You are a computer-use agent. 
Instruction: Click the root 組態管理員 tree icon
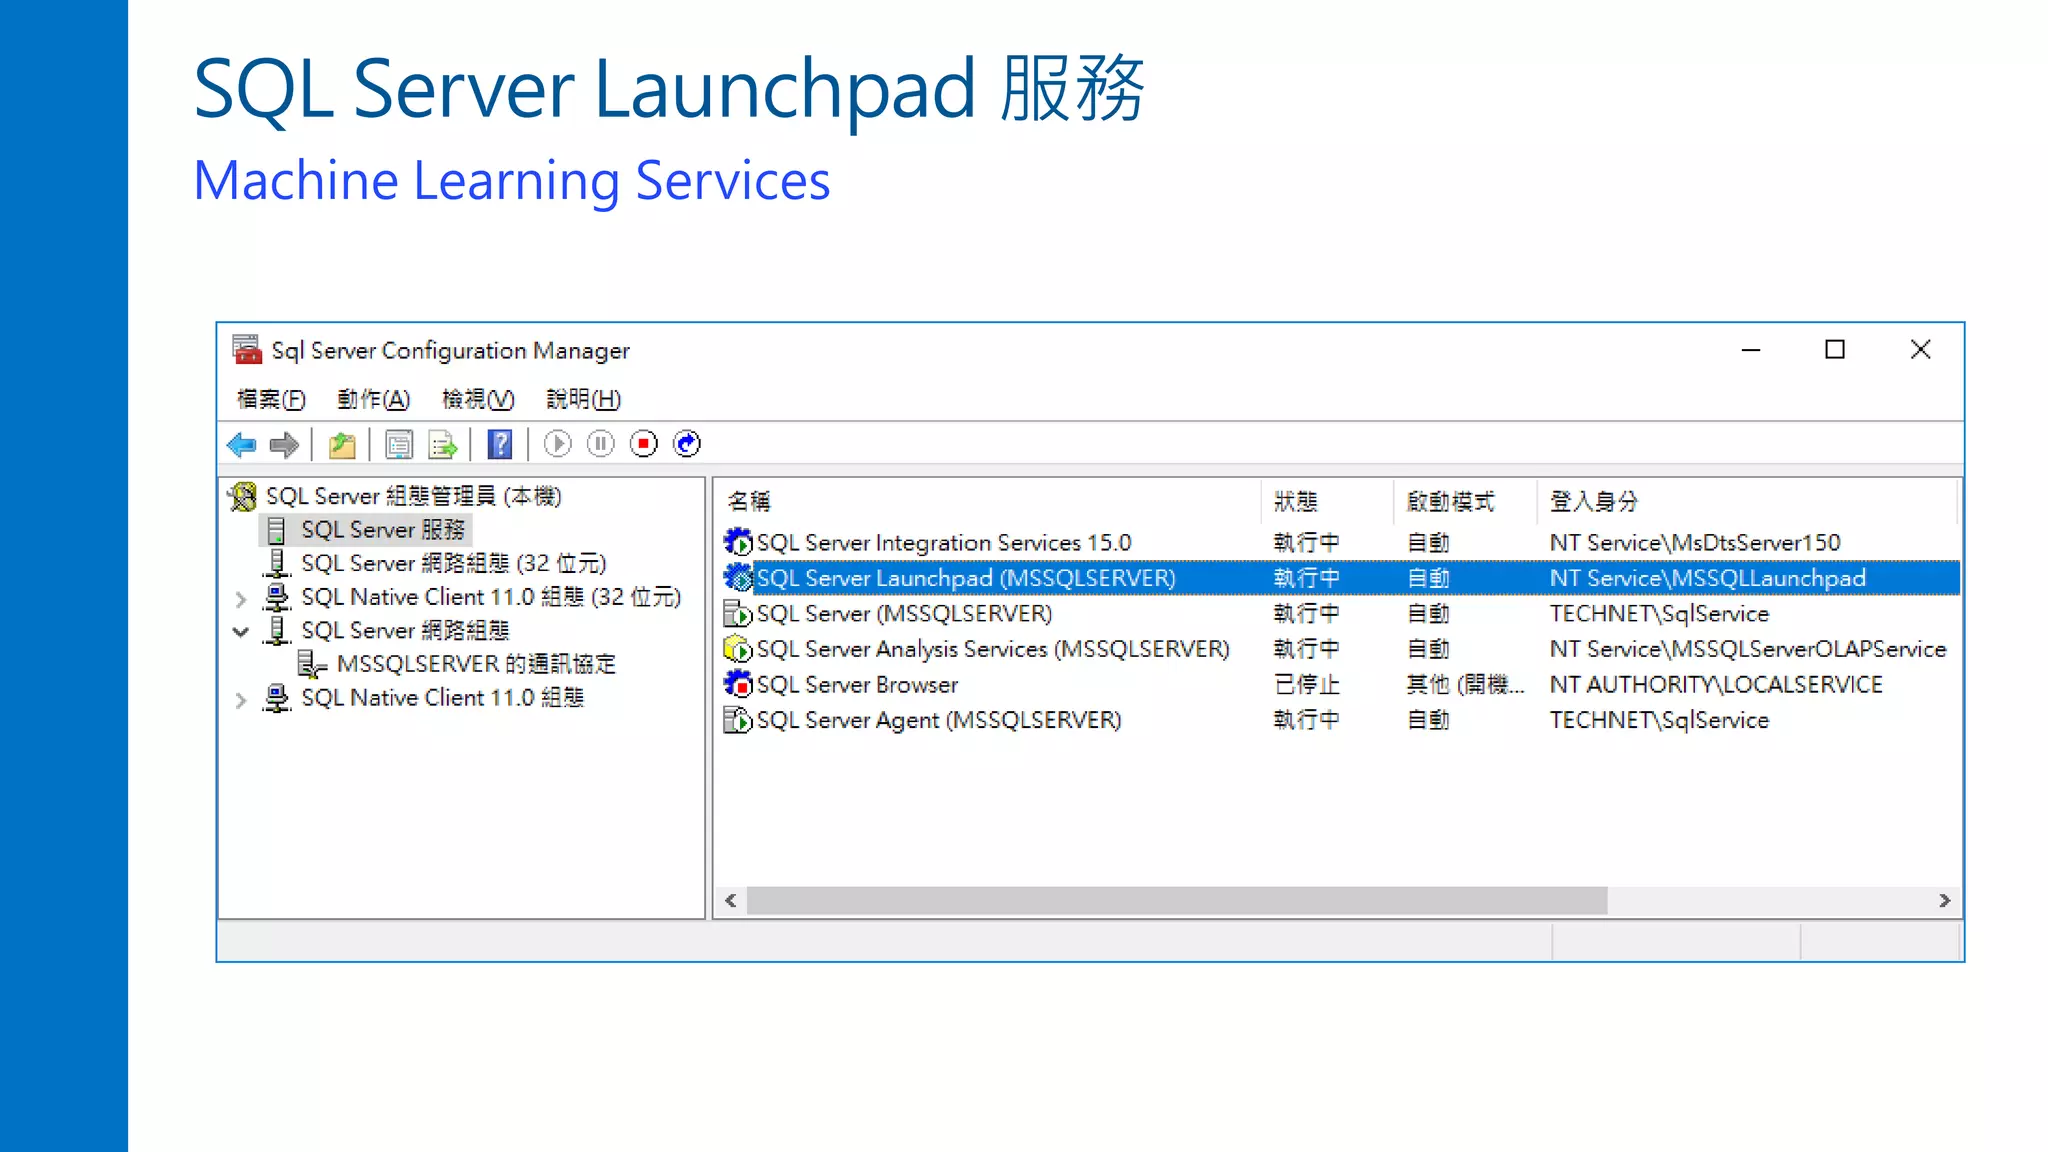click(x=243, y=496)
